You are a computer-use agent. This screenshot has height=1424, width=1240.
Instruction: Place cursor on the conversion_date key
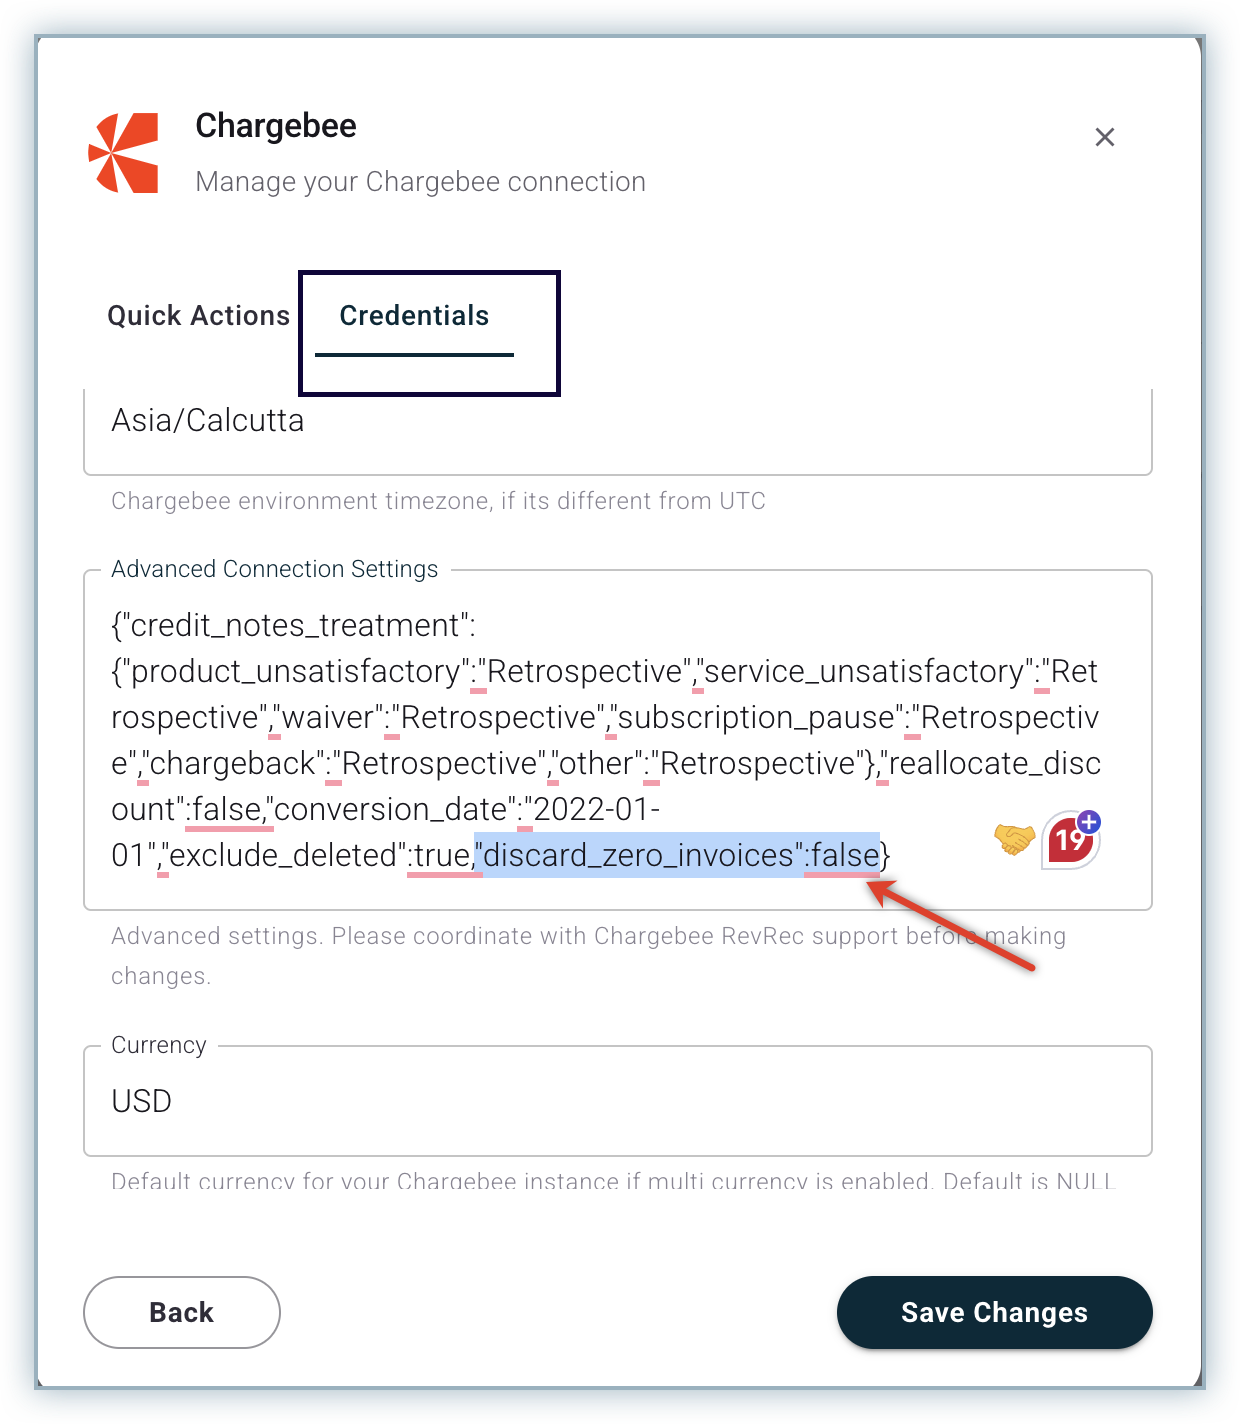coord(391,809)
